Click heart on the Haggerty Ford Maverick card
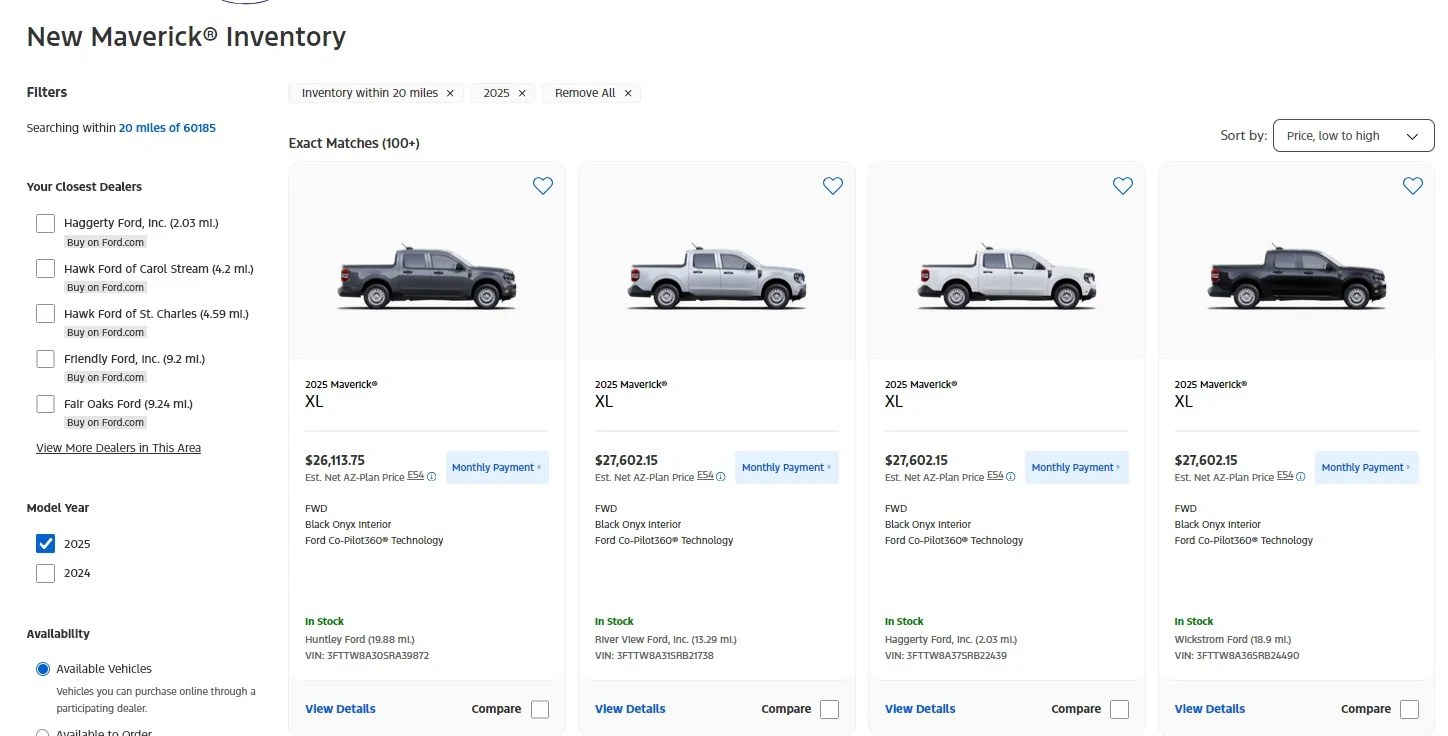Screen dimensions: 1448x736 (x=1123, y=186)
